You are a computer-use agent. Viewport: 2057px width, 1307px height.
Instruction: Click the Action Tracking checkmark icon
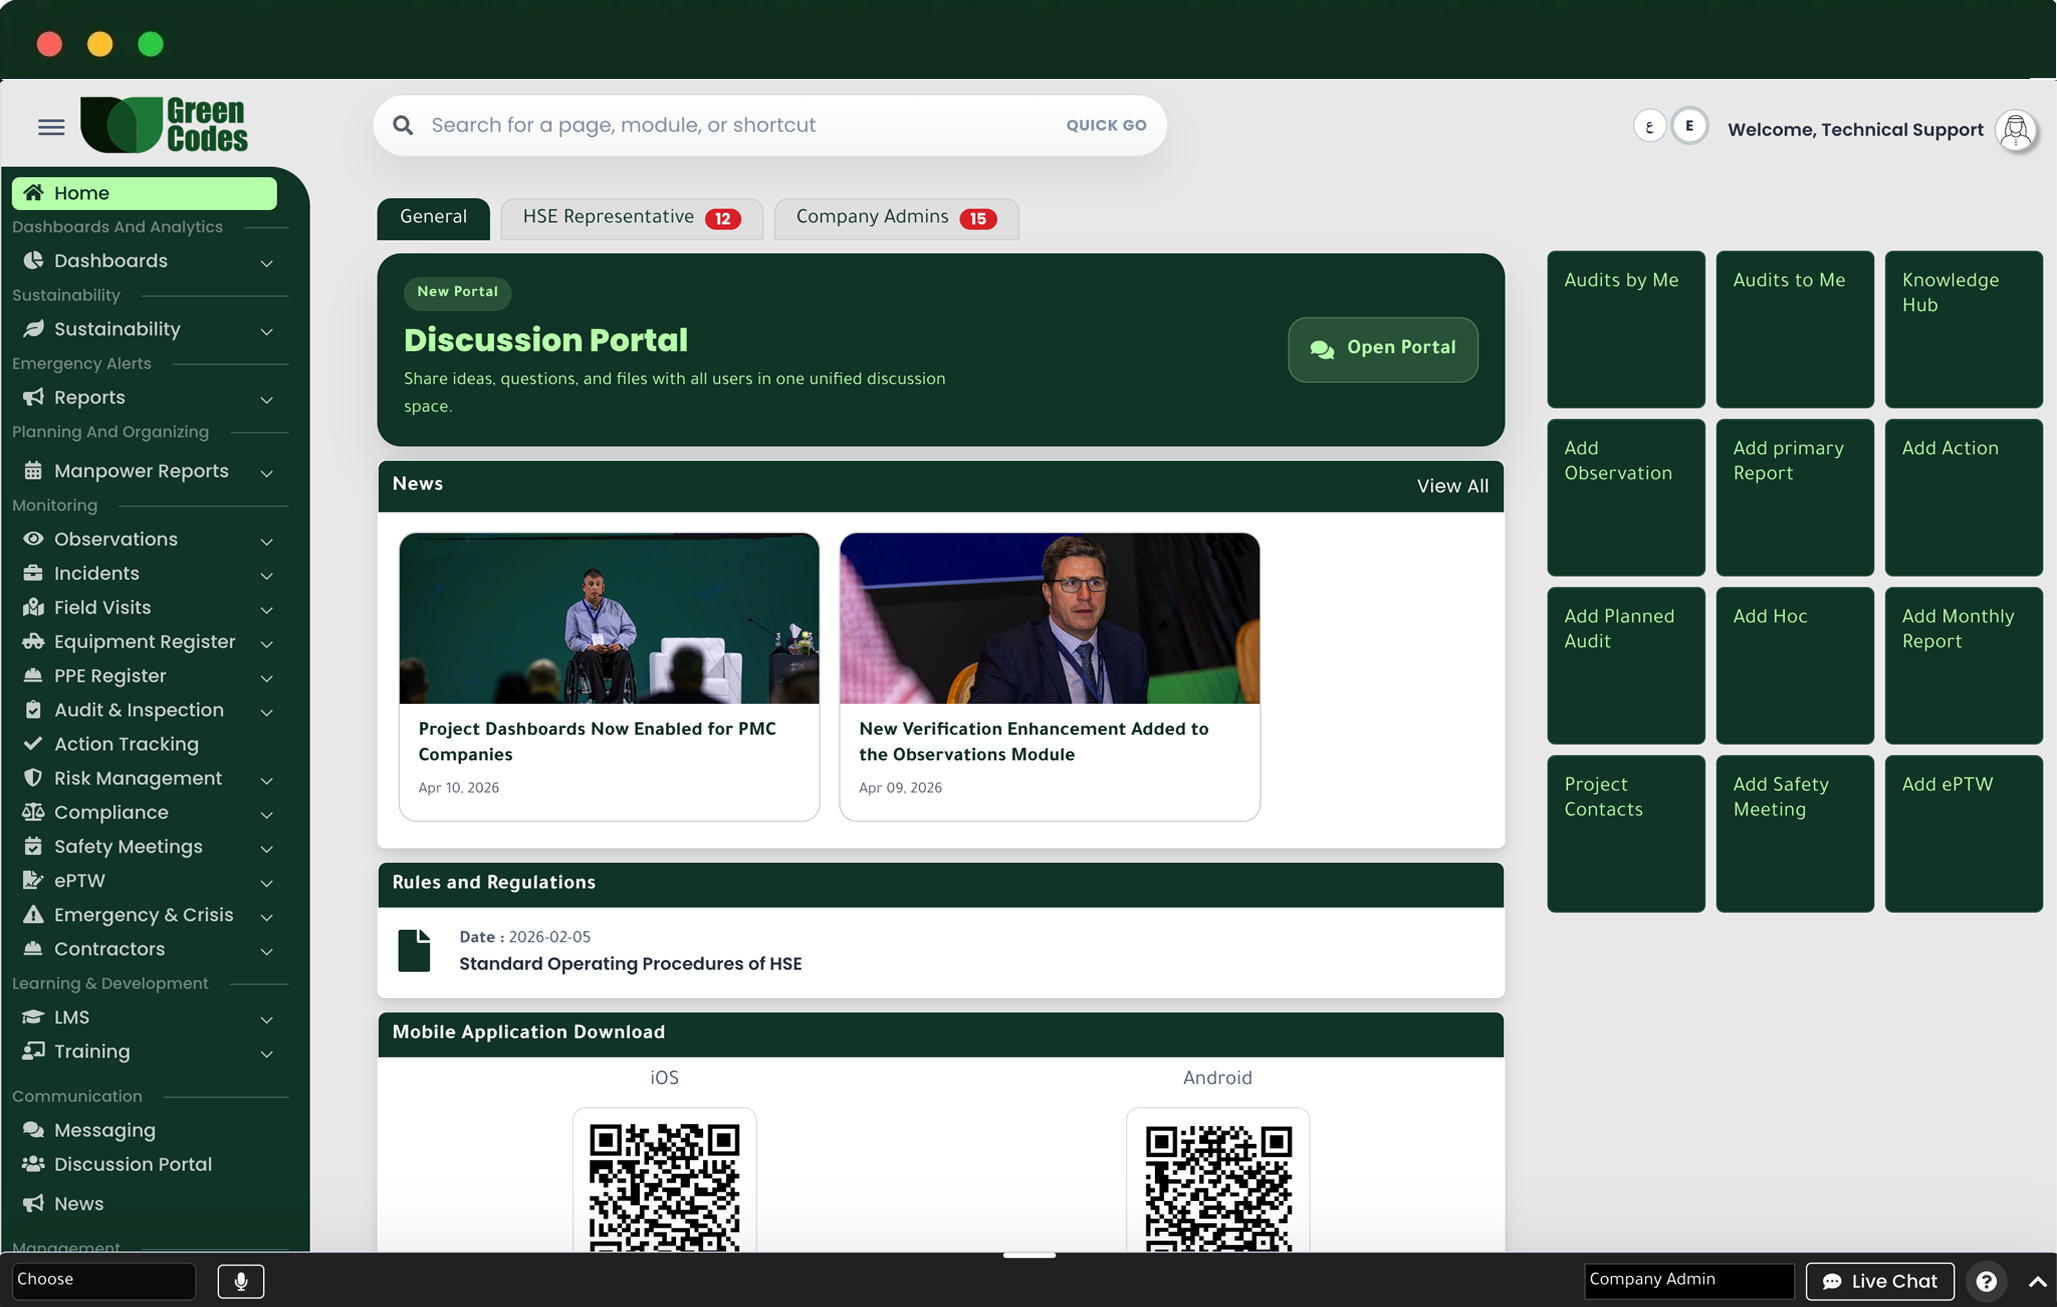(33, 744)
